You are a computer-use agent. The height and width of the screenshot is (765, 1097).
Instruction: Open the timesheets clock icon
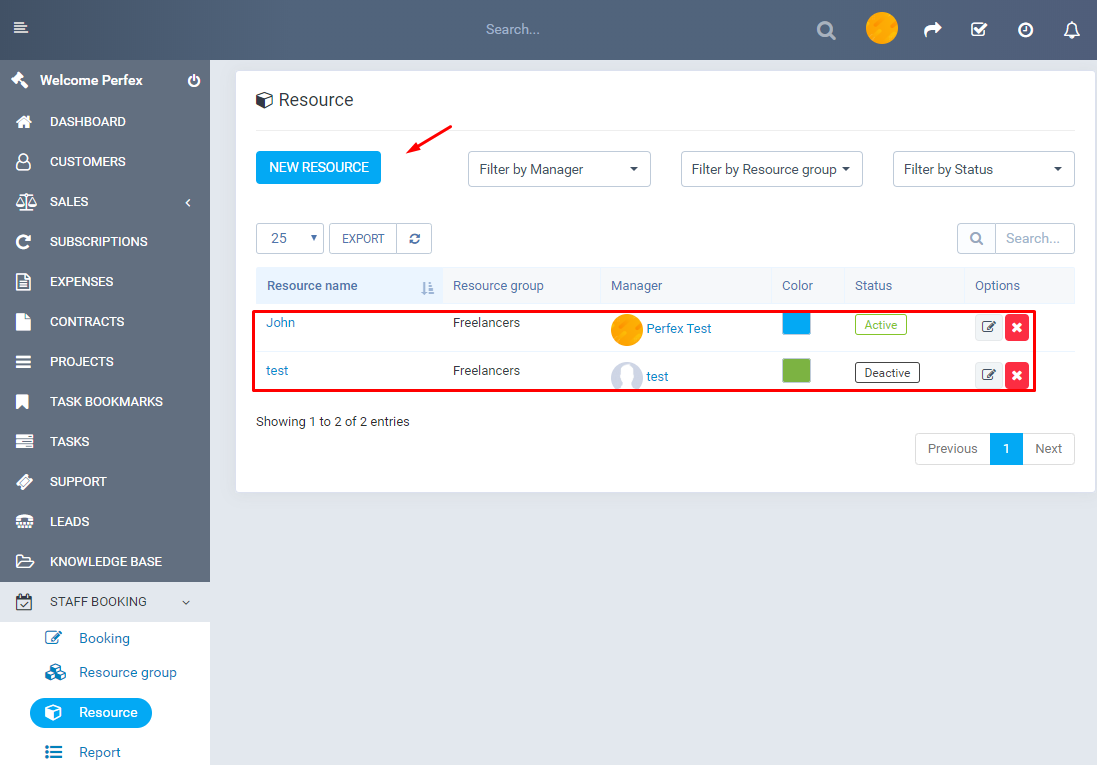1025,30
